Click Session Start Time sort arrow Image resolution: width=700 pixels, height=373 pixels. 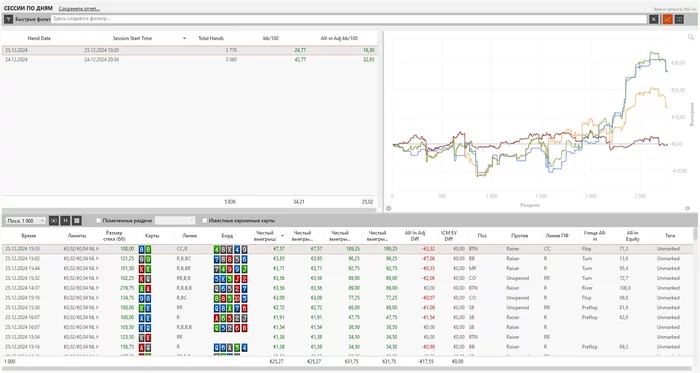[184, 38]
